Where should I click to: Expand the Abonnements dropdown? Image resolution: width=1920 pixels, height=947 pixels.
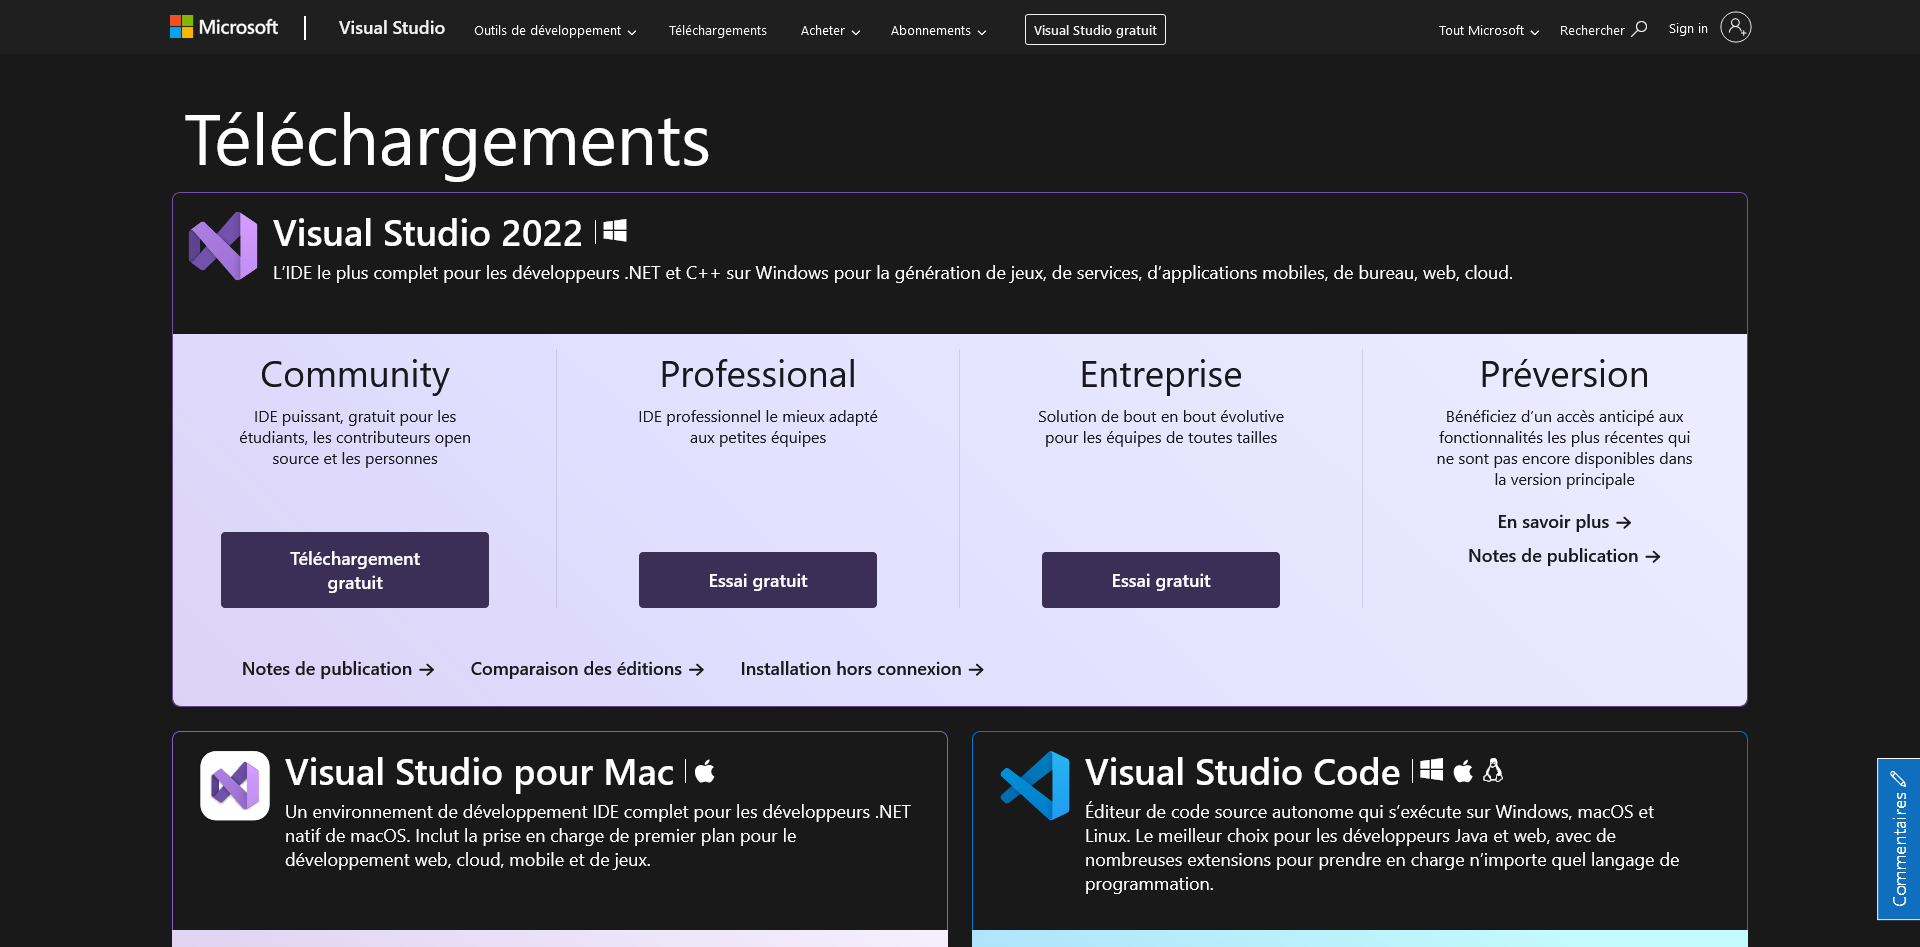click(x=938, y=31)
